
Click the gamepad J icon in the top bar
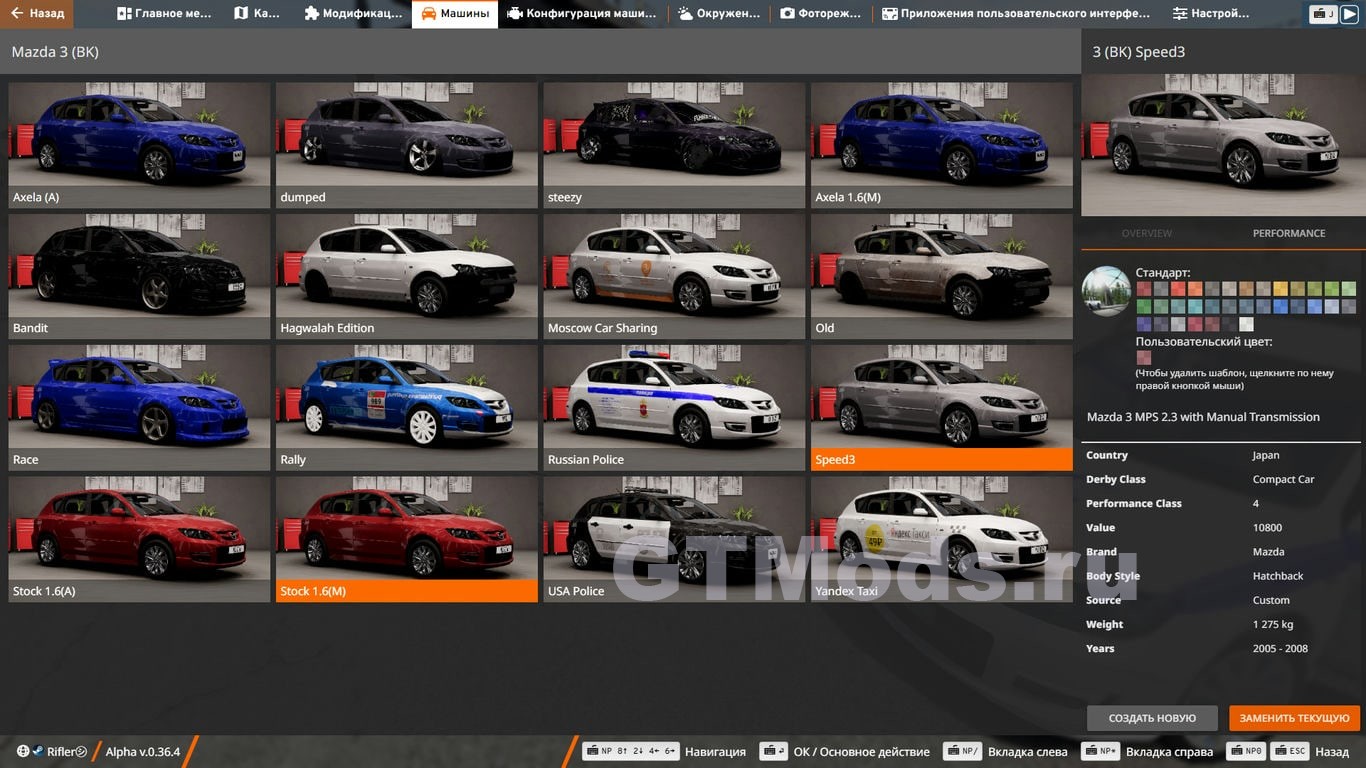point(1323,14)
